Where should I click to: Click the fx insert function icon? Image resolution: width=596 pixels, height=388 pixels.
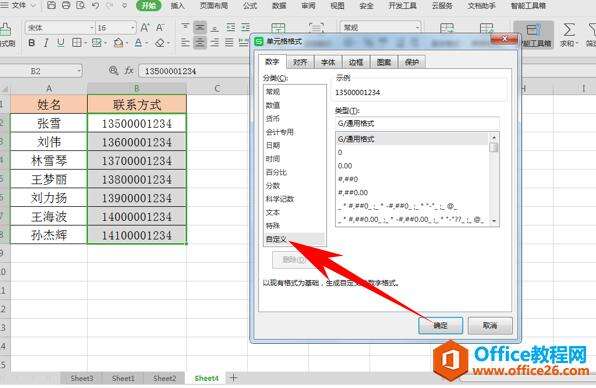click(129, 71)
